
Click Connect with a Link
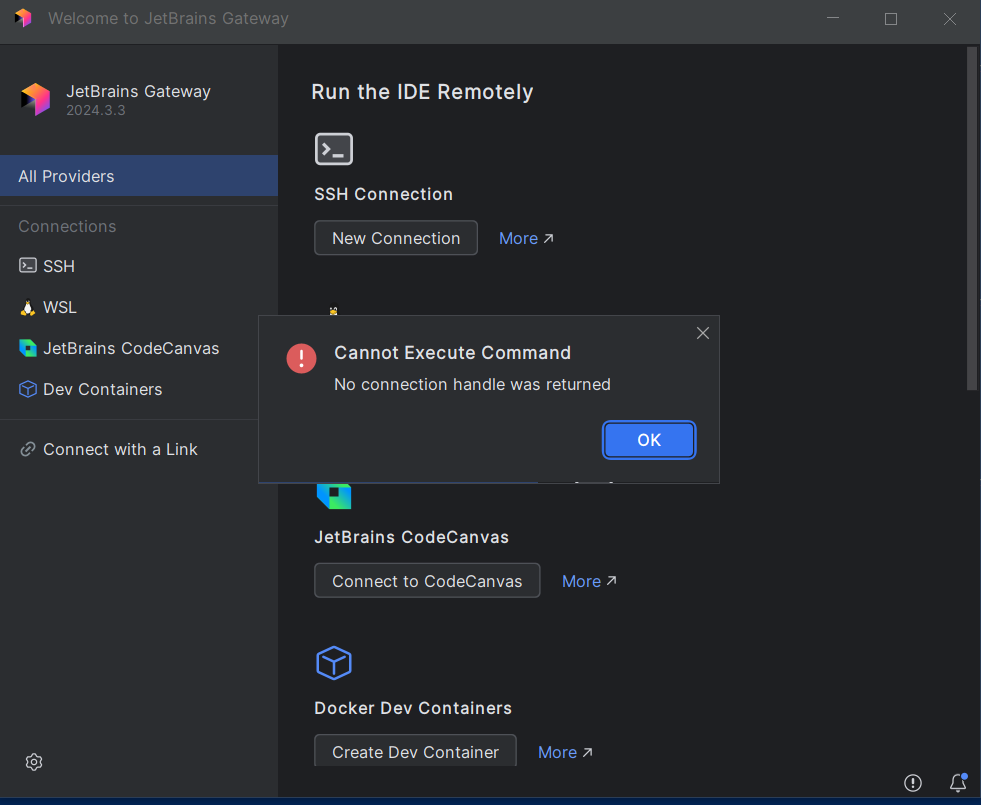point(120,449)
